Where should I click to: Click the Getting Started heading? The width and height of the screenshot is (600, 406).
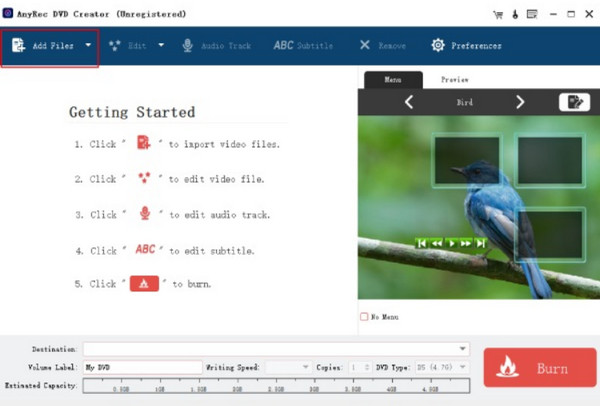click(132, 112)
